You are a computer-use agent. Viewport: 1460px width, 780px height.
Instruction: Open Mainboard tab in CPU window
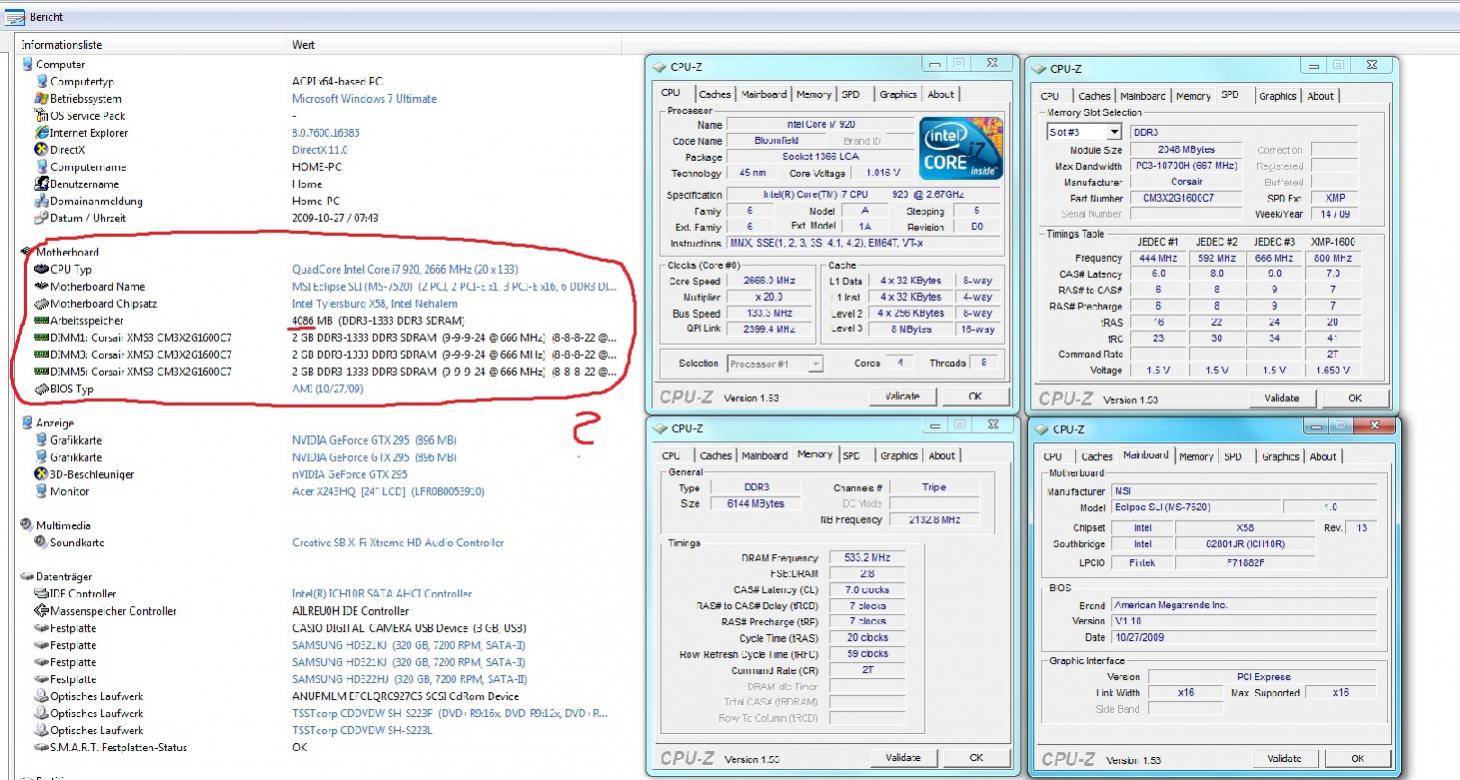pos(764,94)
